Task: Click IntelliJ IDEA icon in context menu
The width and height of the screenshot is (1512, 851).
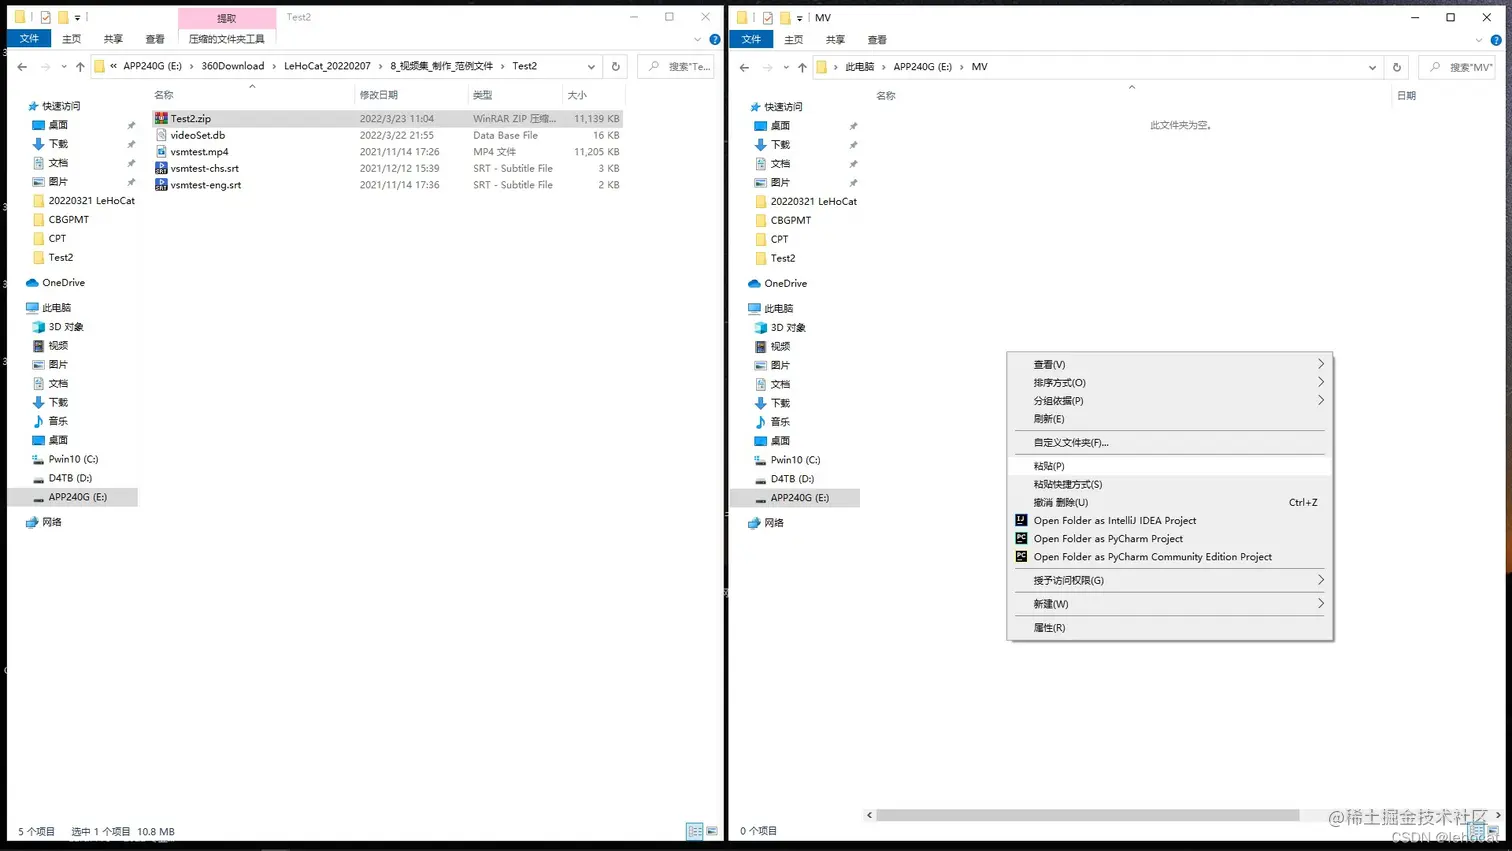Action: click(x=1021, y=520)
